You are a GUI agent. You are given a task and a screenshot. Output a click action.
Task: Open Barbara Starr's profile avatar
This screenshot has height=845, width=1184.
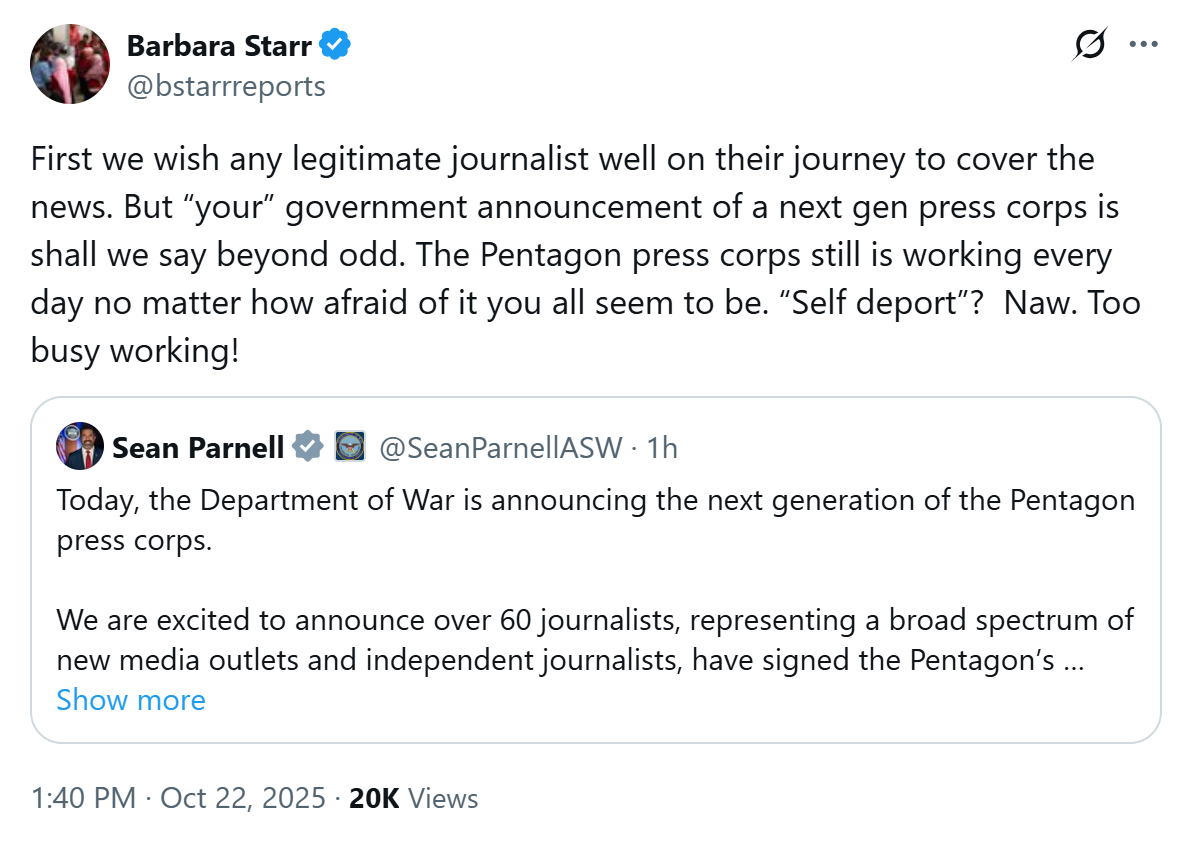[70, 65]
